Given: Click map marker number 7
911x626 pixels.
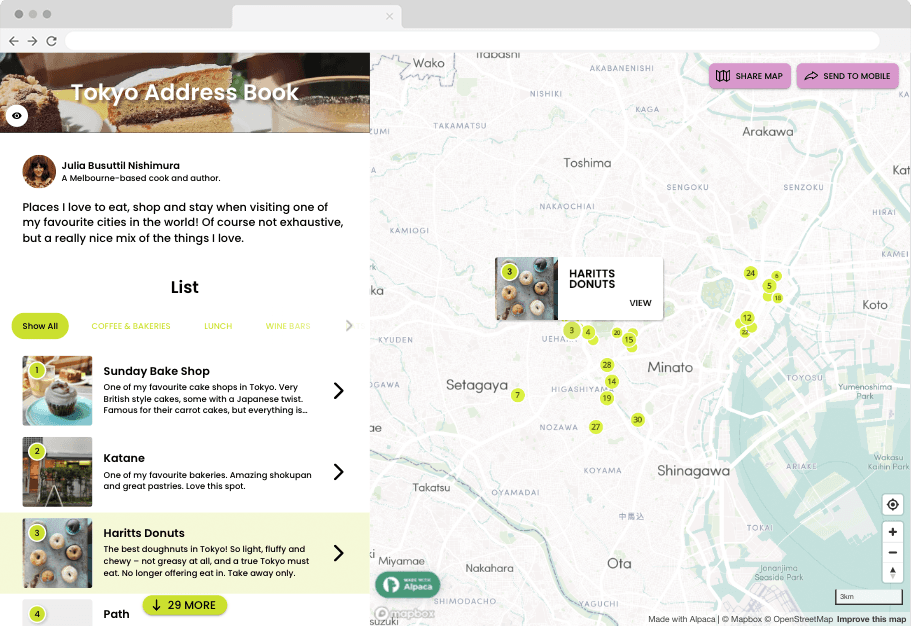Looking at the screenshot, I should (518, 395).
